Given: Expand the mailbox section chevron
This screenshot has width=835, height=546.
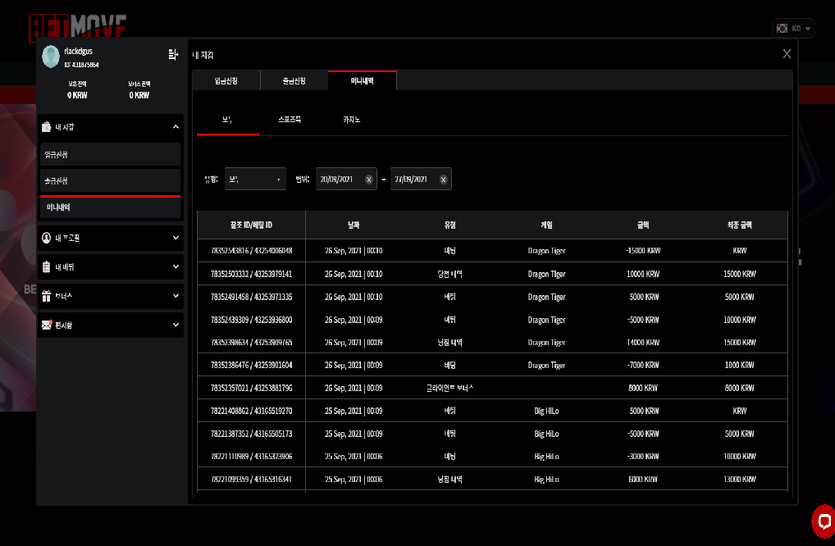Looking at the screenshot, I should (176, 324).
